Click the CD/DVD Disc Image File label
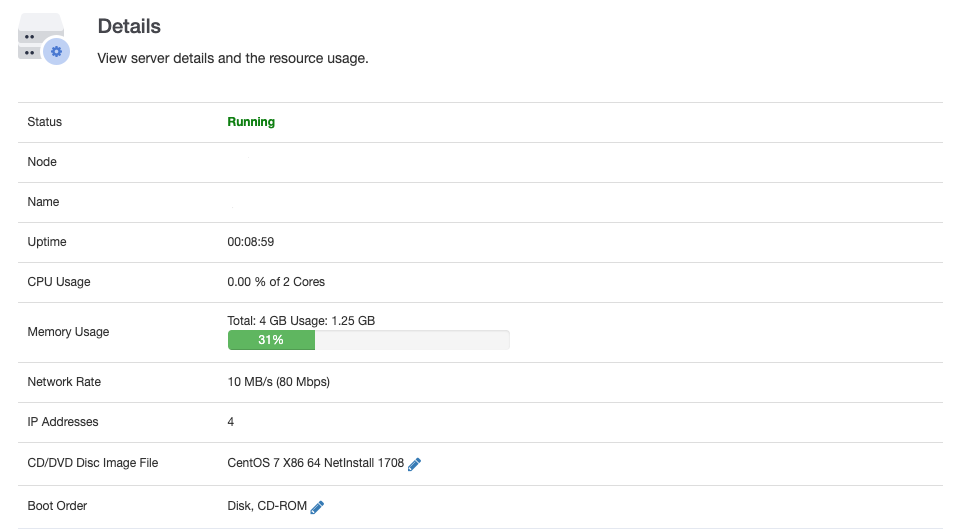Image resolution: width=963 pixels, height=529 pixels. (93, 463)
